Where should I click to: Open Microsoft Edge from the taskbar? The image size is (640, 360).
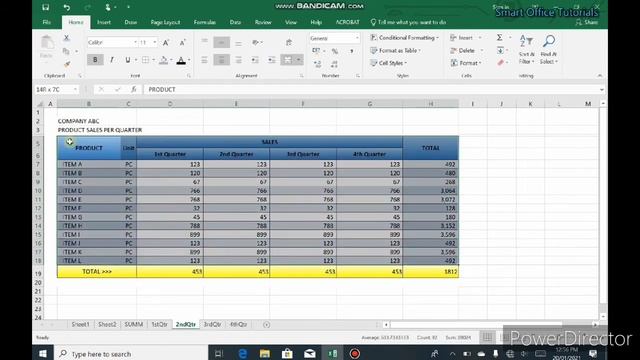click(x=242, y=353)
